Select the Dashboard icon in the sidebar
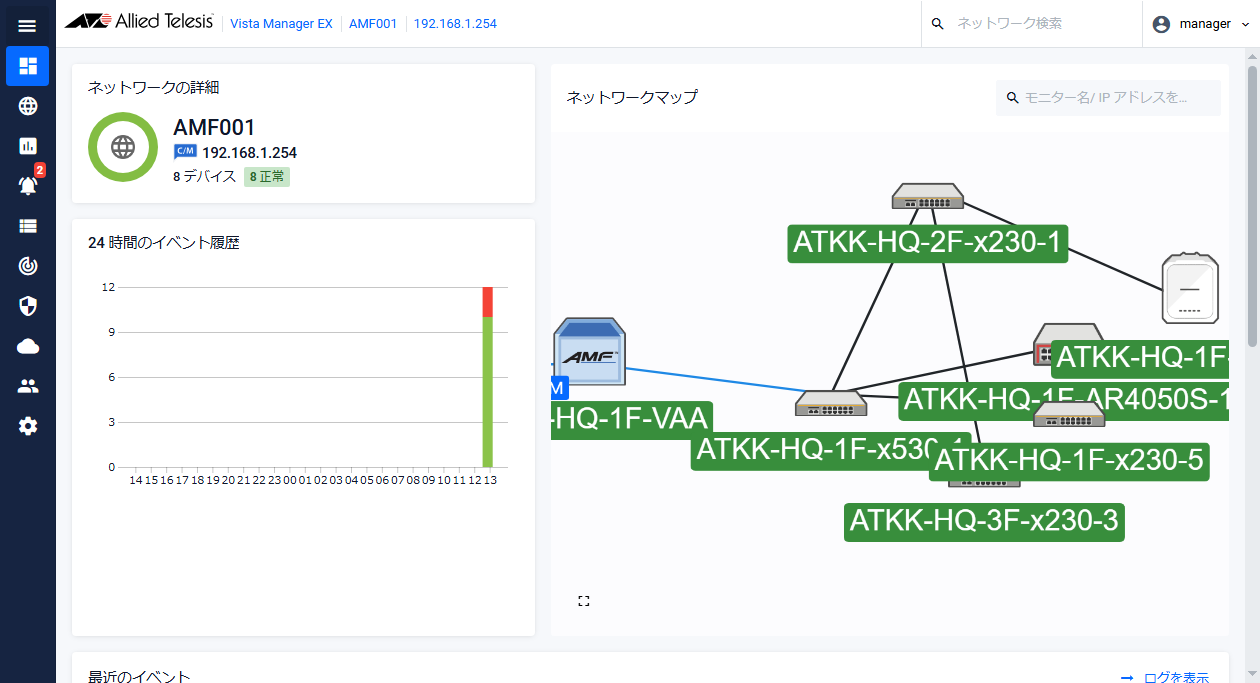This screenshot has height=683, width=1260. [x=28, y=66]
